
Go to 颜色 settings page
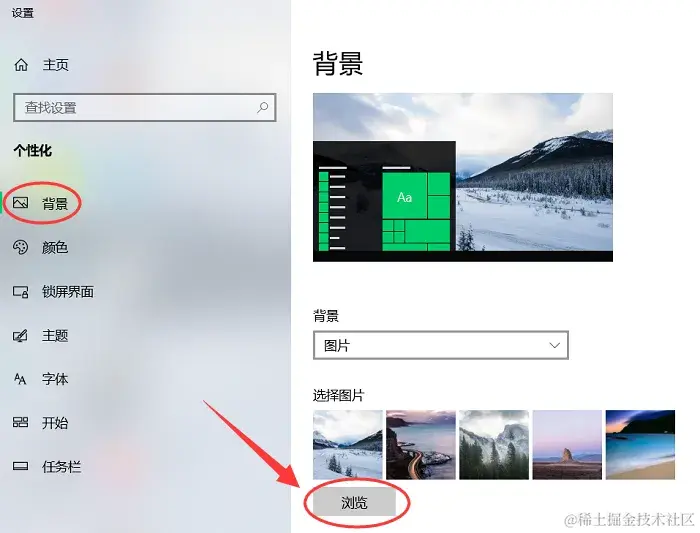click(x=54, y=247)
